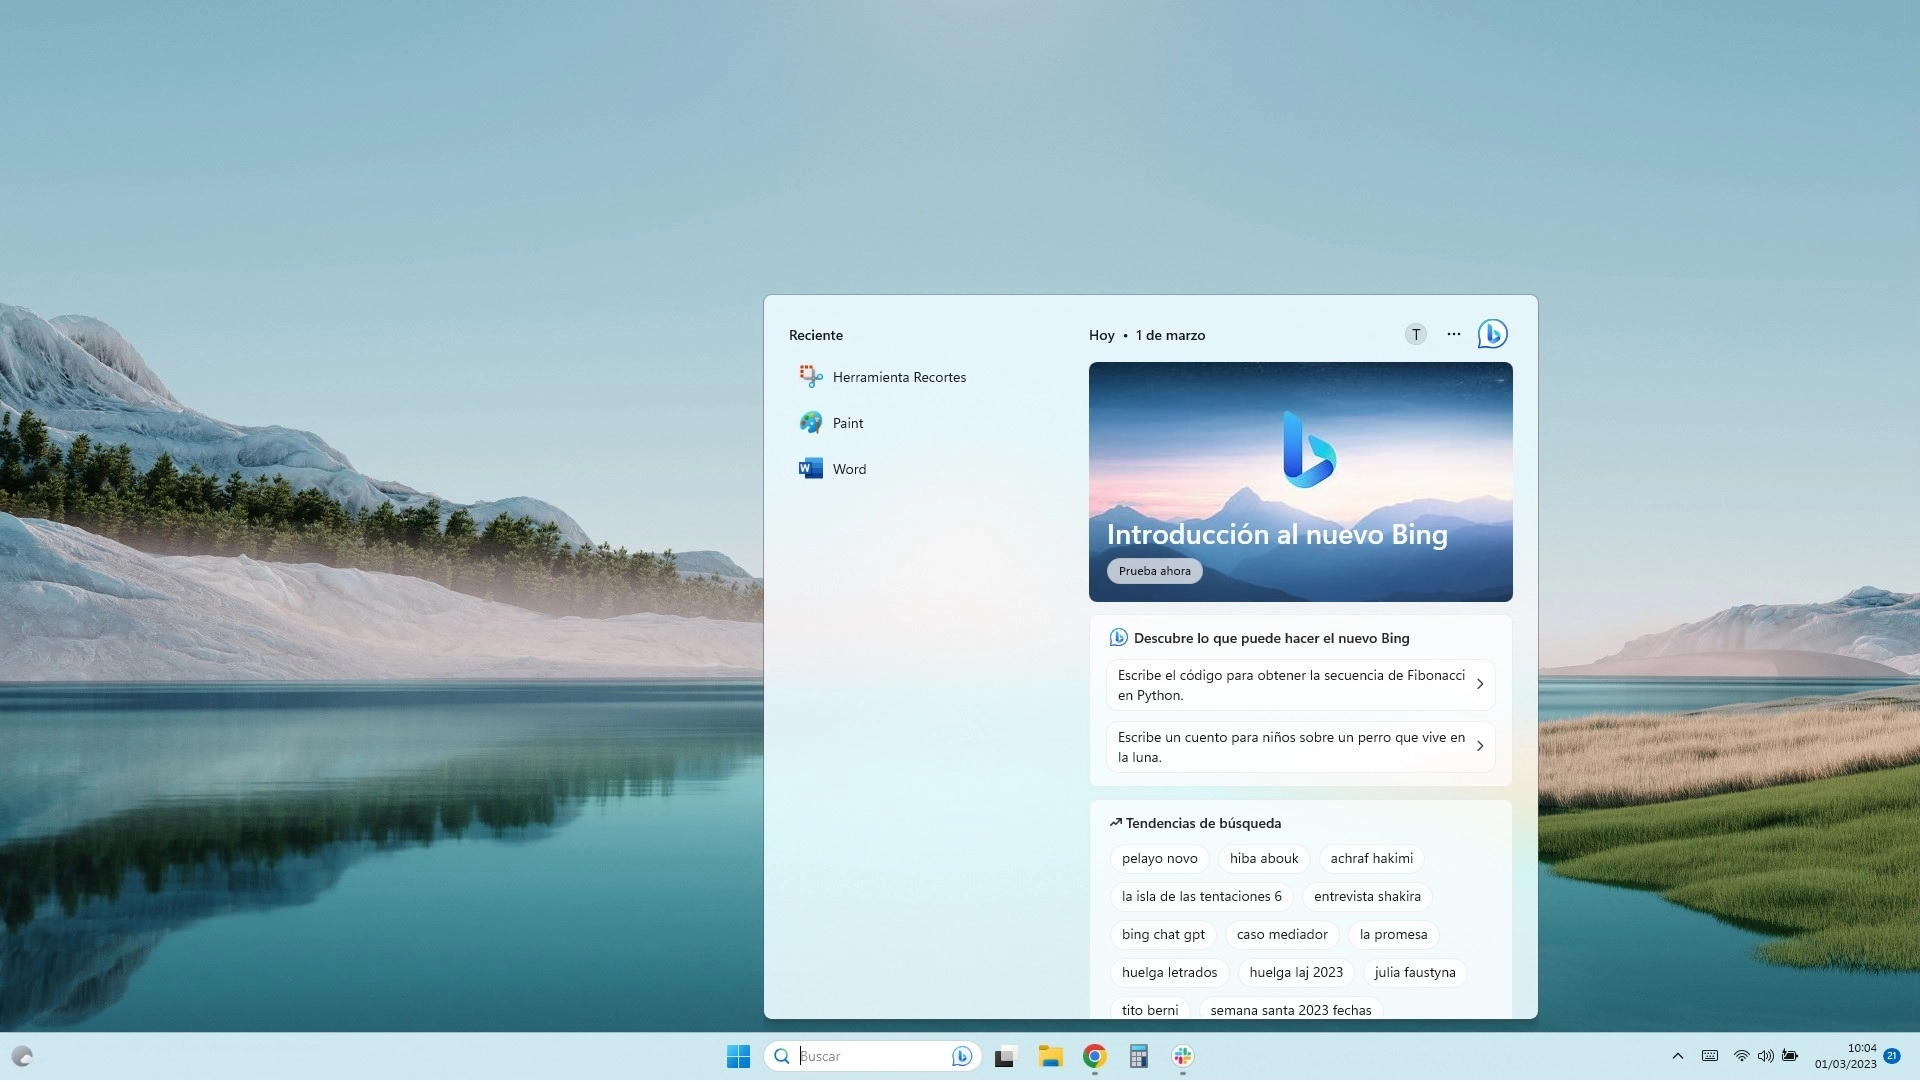Viewport: 1920px width, 1082px height.
Task: Click the battery status icon
Action: click(1790, 1056)
